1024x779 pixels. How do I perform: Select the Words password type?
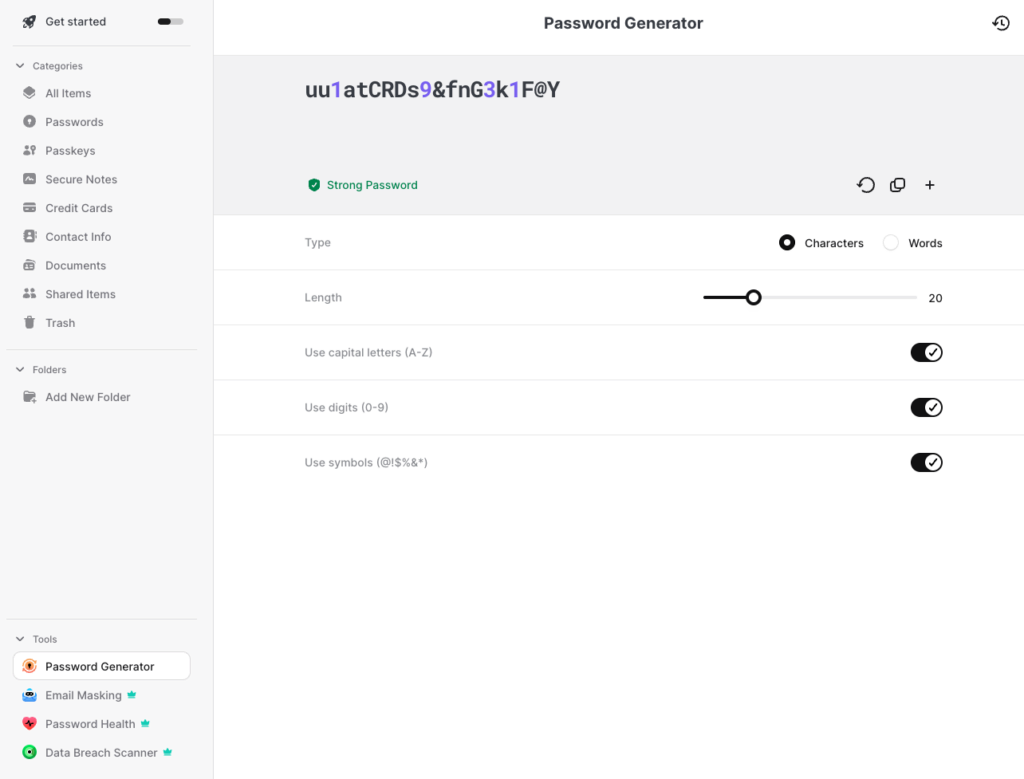pos(891,243)
